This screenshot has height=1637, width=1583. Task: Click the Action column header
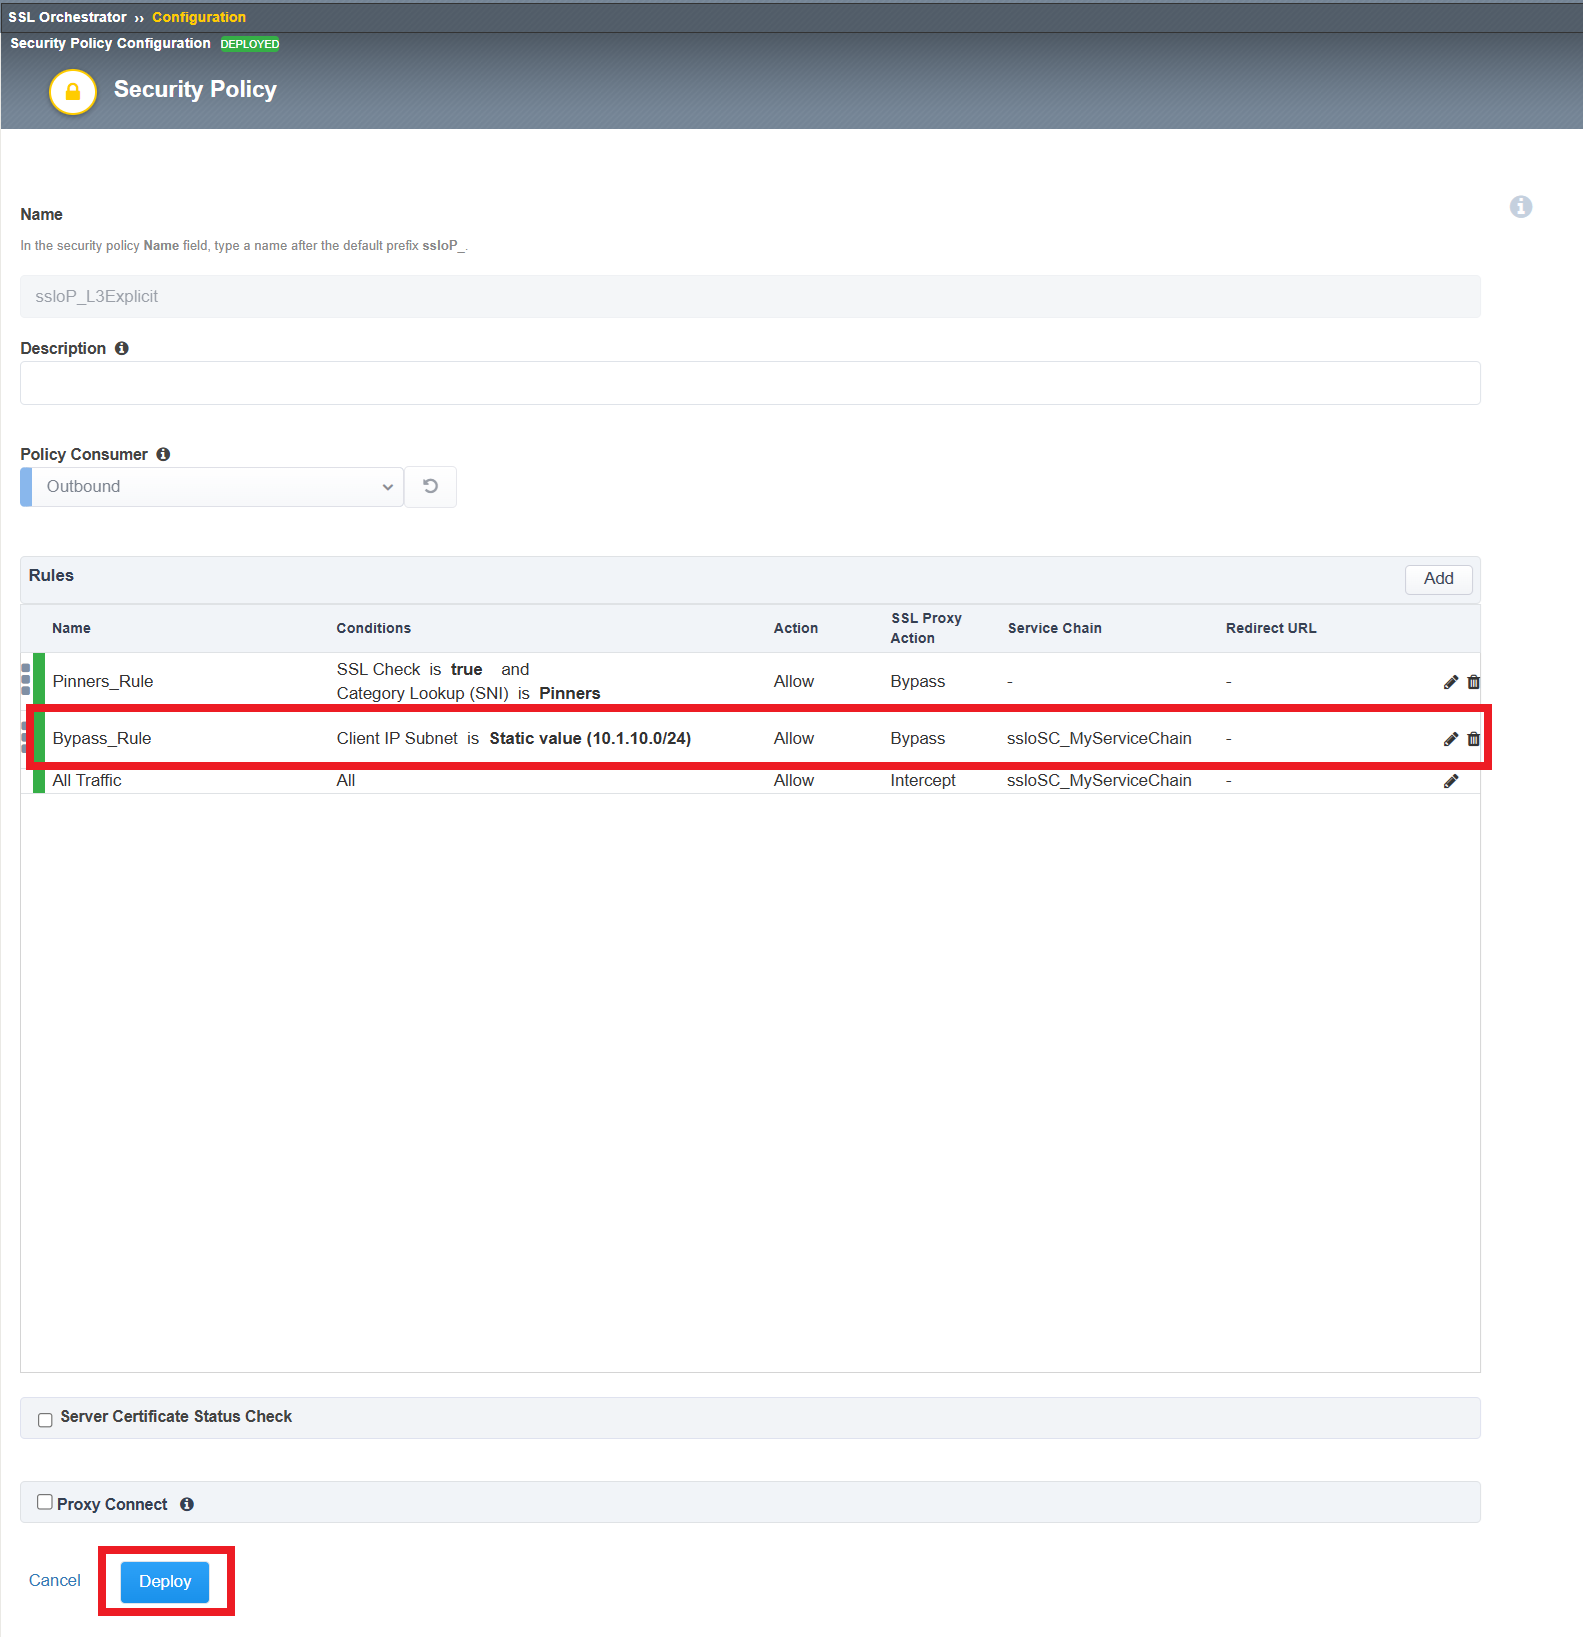pyautogui.click(x=796, y=628)
